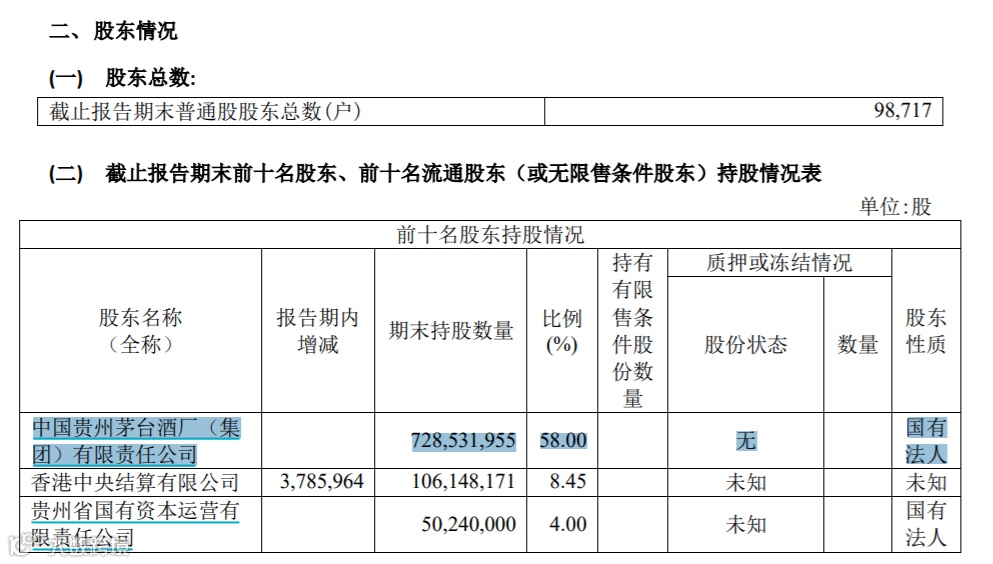993x564 pixels.
Task: Click 未知 share status in 香港中央结算 row
Action: [746, 482]
